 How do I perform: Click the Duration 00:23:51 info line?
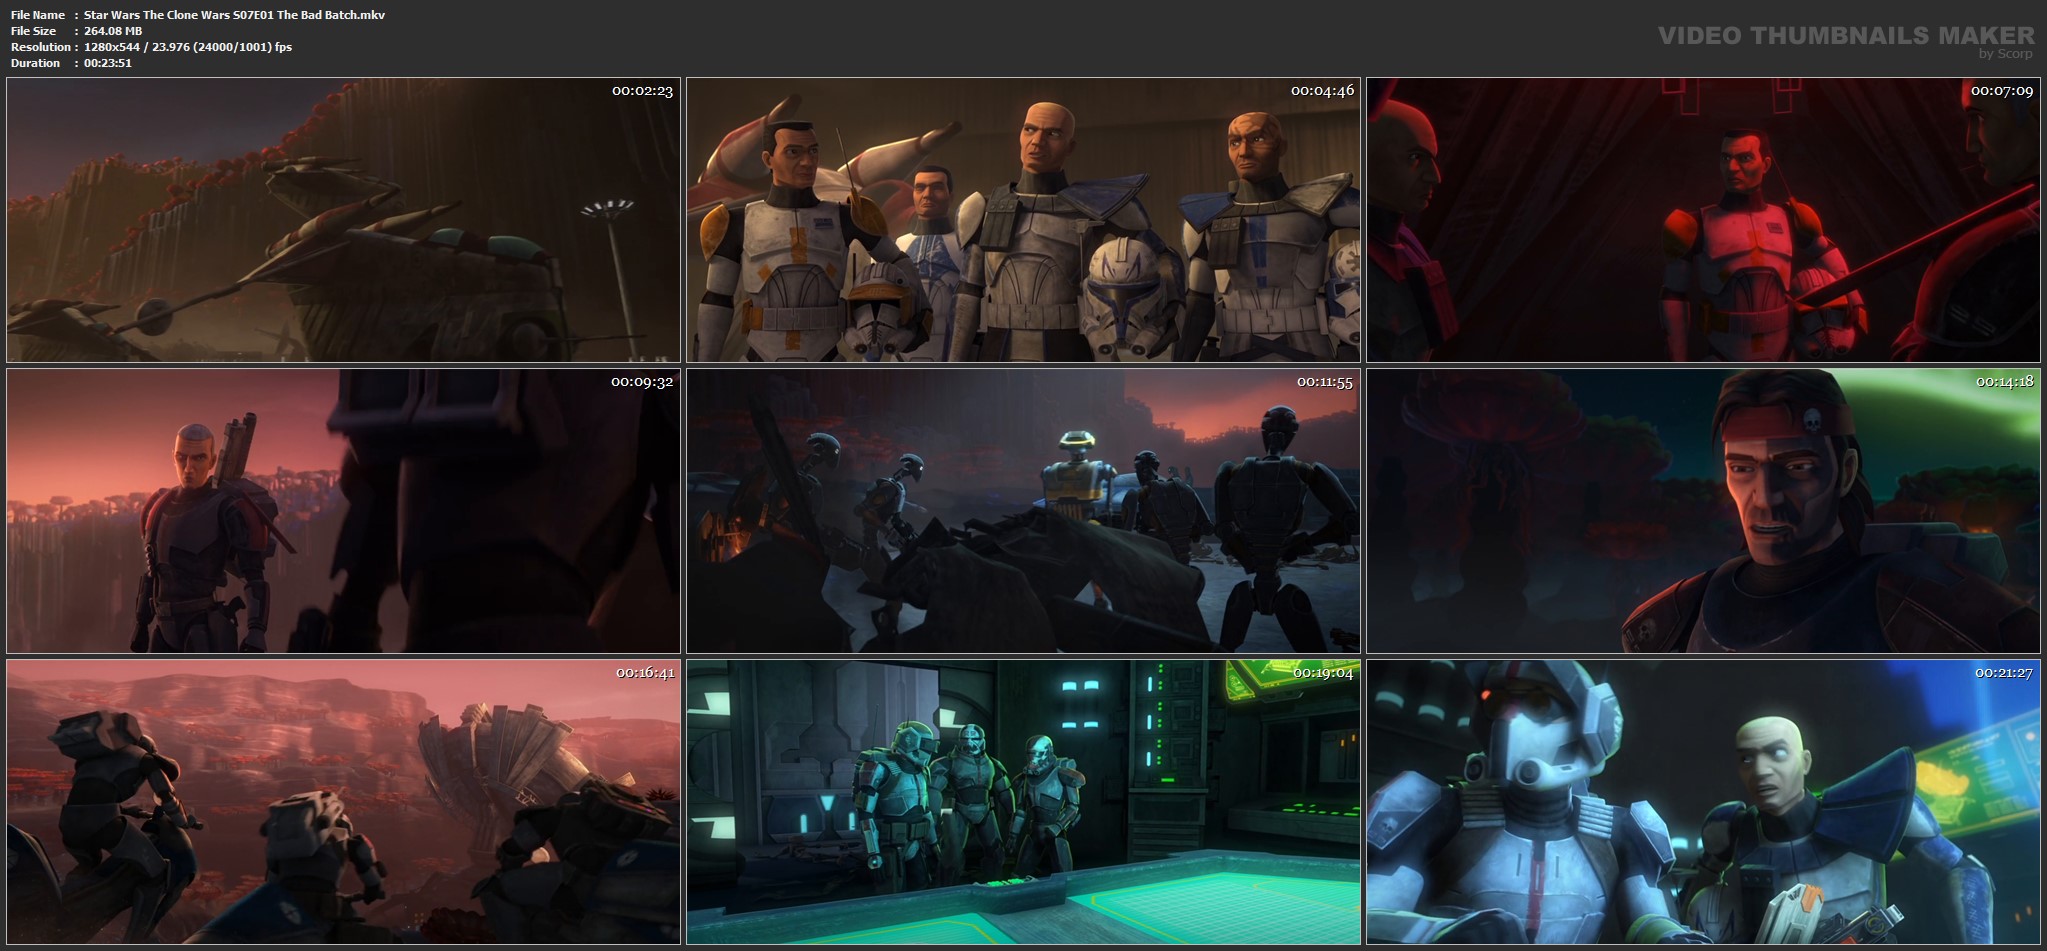(x=71, y=63)
